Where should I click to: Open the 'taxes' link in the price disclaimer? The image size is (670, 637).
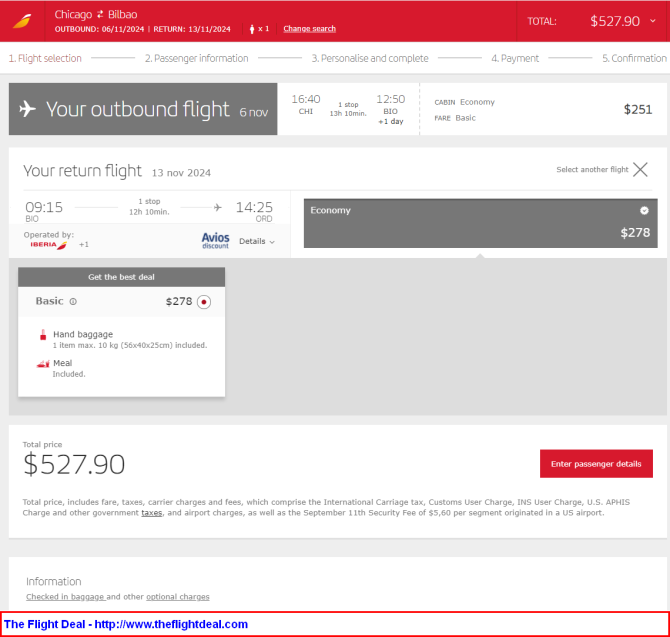(152, 513)
